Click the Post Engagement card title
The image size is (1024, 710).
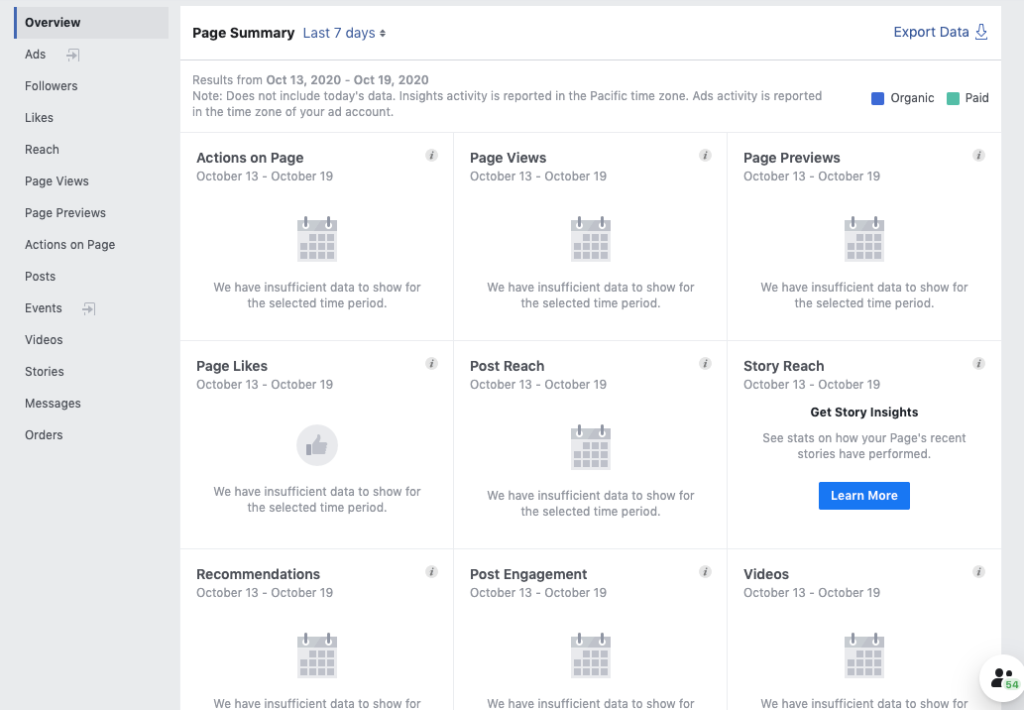pyautogui.click(x=528, y=574)
